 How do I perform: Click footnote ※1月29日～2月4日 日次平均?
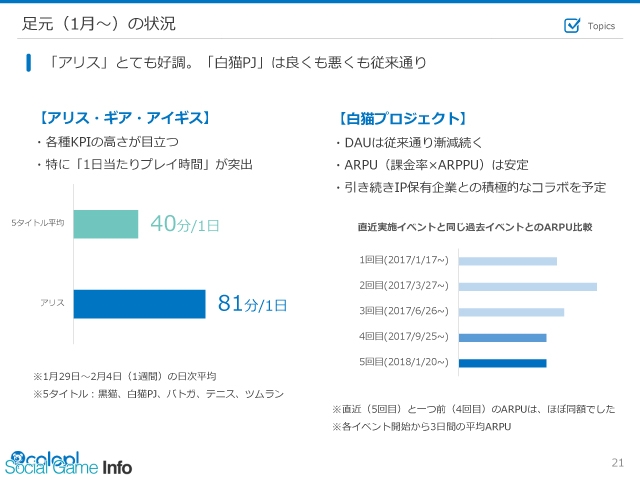(x=124, y=376)
